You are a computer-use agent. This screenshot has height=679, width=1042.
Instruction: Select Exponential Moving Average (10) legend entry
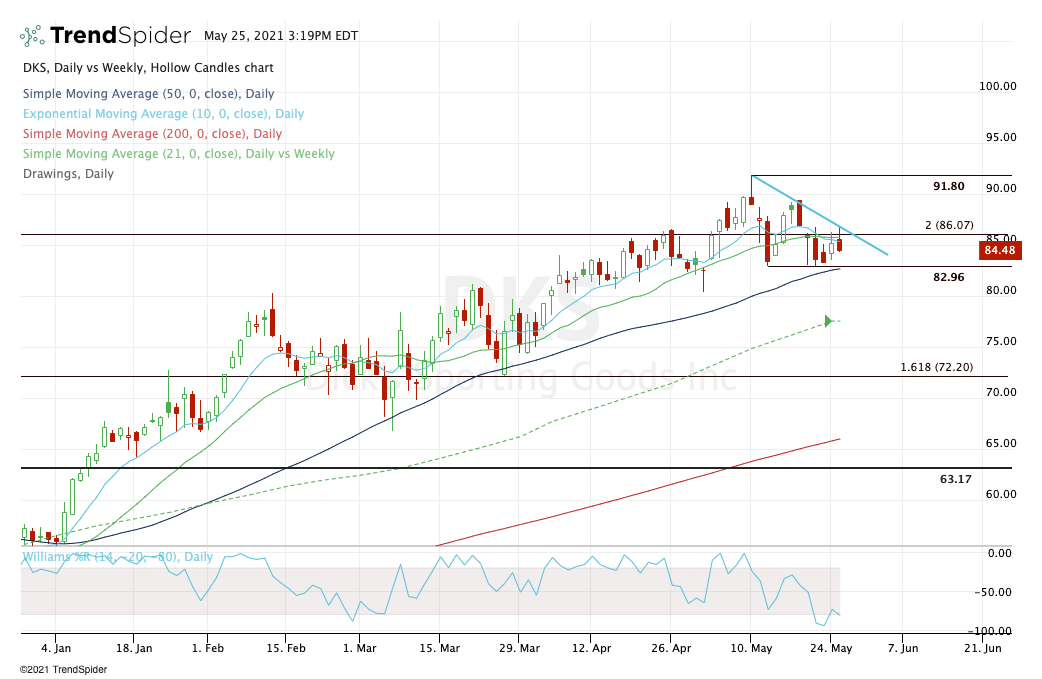click(x=163, y=114)
